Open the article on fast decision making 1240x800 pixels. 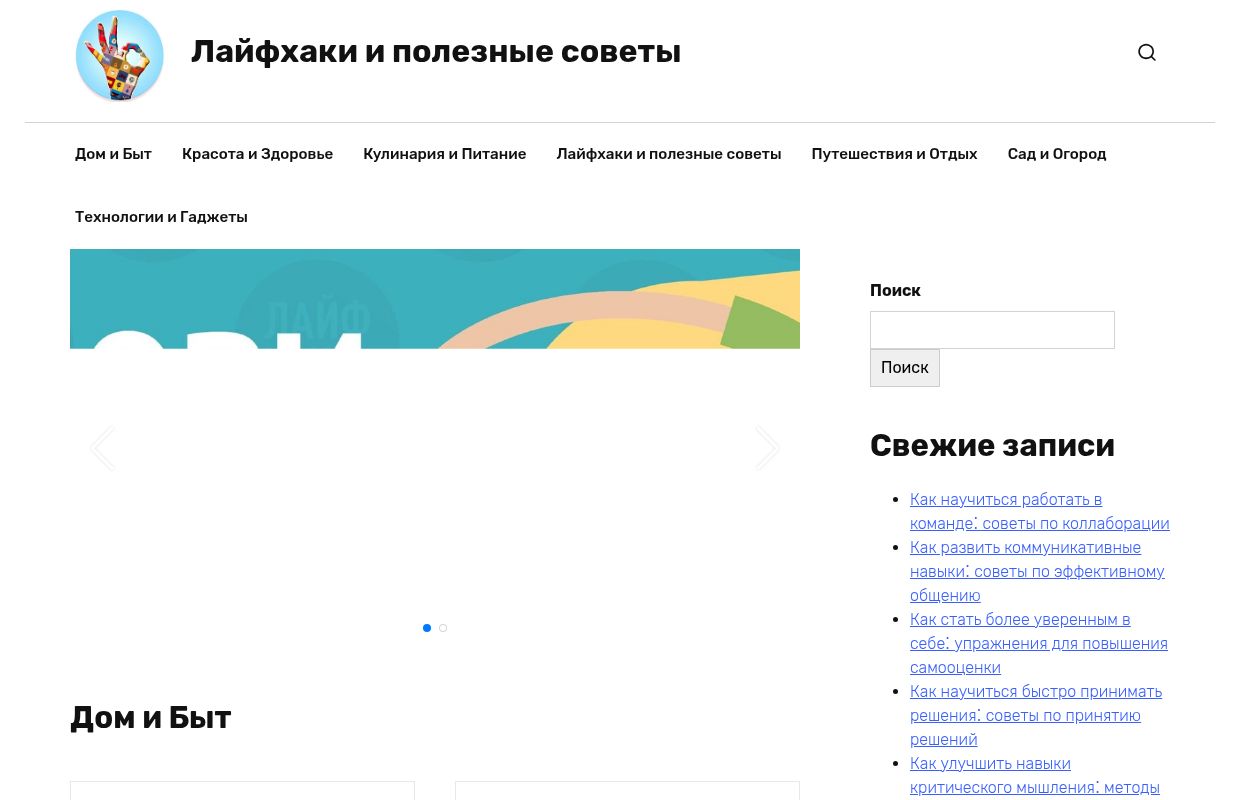[x=1036, y=715]
